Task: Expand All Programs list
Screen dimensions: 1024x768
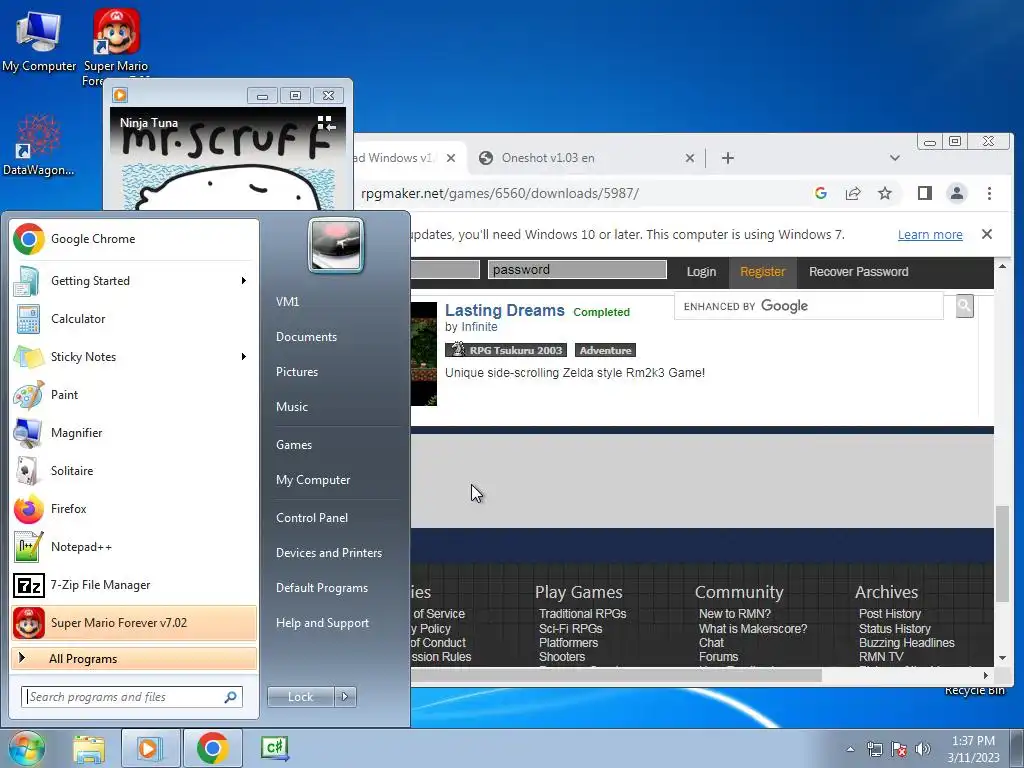Action: point(134,658)
